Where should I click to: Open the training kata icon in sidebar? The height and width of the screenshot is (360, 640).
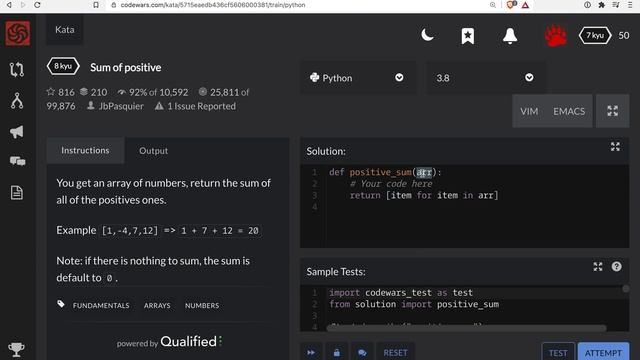(x=17, y=69)
